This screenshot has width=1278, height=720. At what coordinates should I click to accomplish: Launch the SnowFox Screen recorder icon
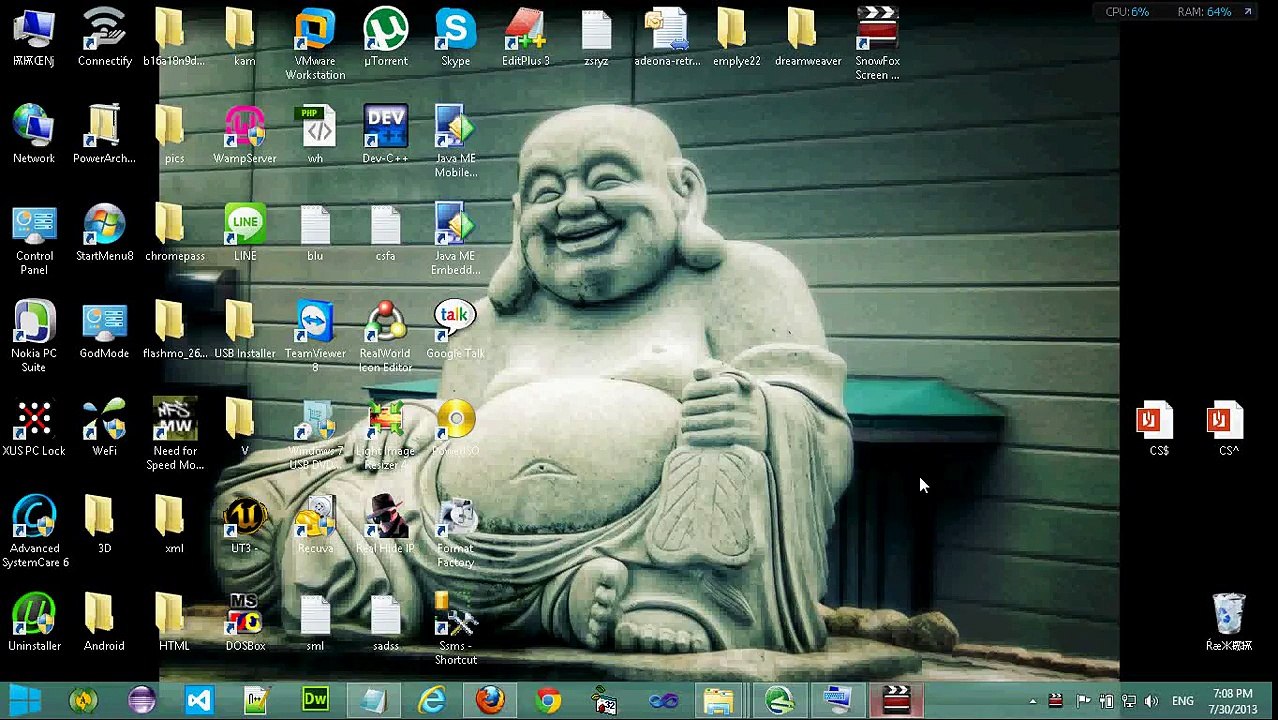pos(877,44)
